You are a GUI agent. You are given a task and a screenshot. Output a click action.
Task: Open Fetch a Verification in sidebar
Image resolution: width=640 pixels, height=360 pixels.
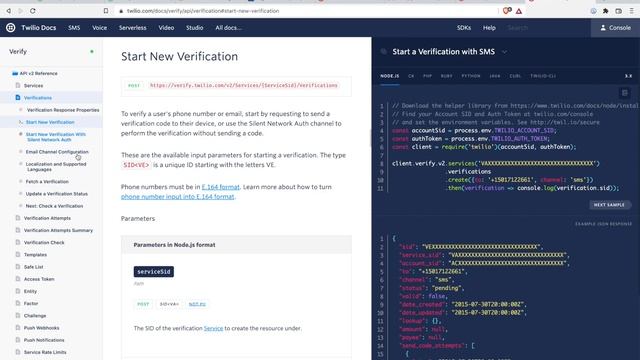pos(47,182)
